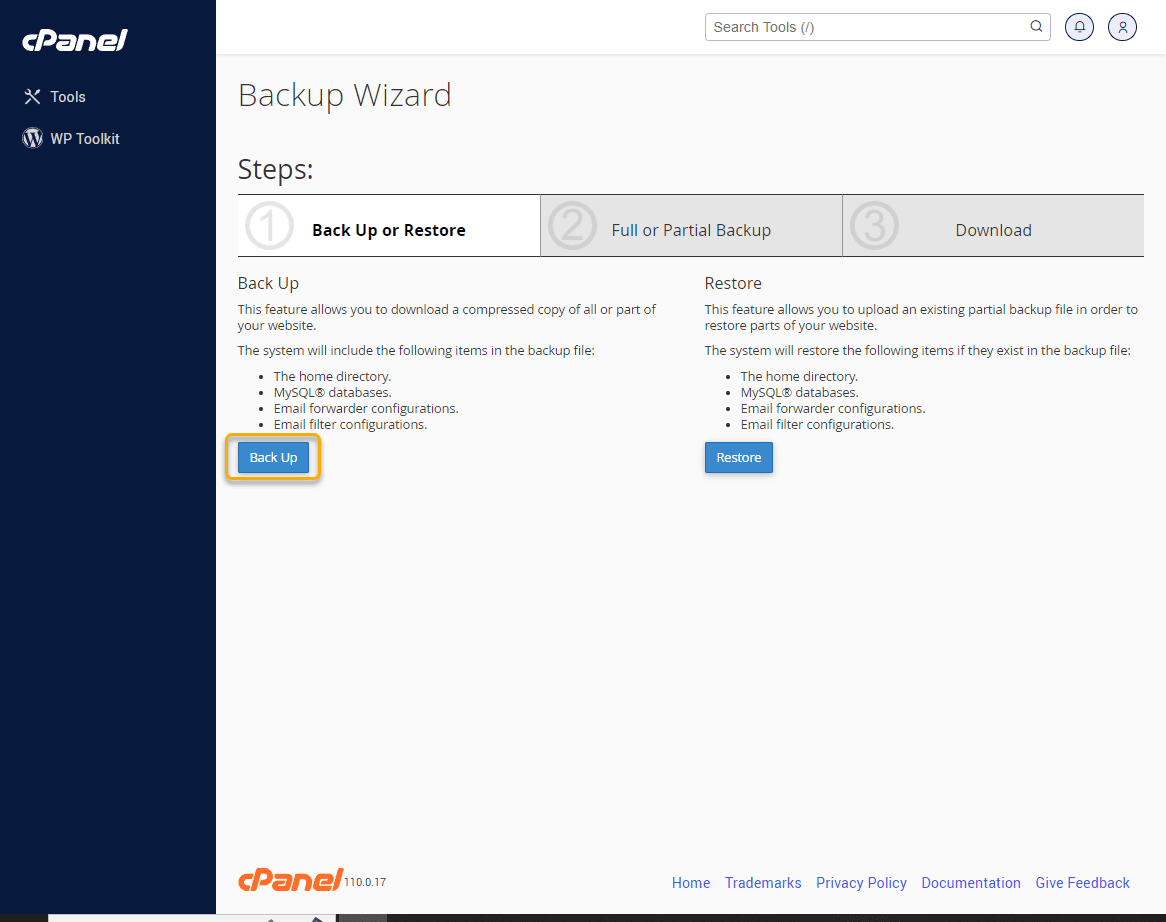Open the Documentation footer link
1166x922 pixels.
[x=971, y=883]
